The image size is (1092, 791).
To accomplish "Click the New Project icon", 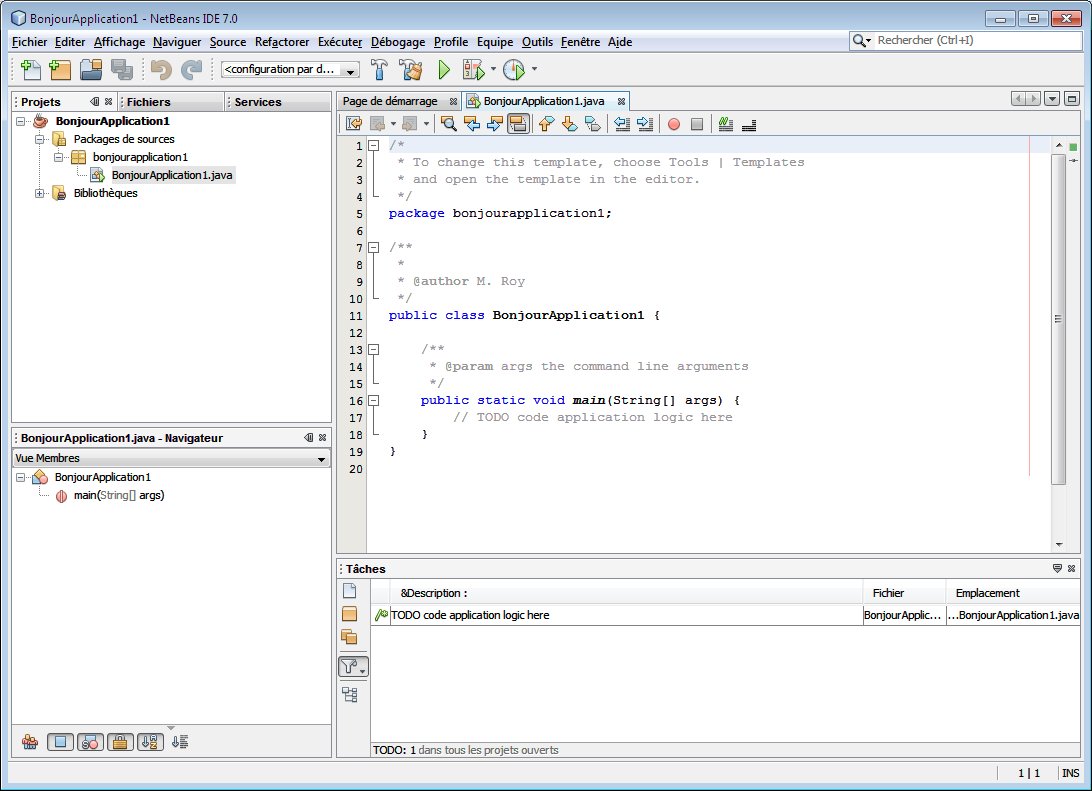I will coord(61,69).
